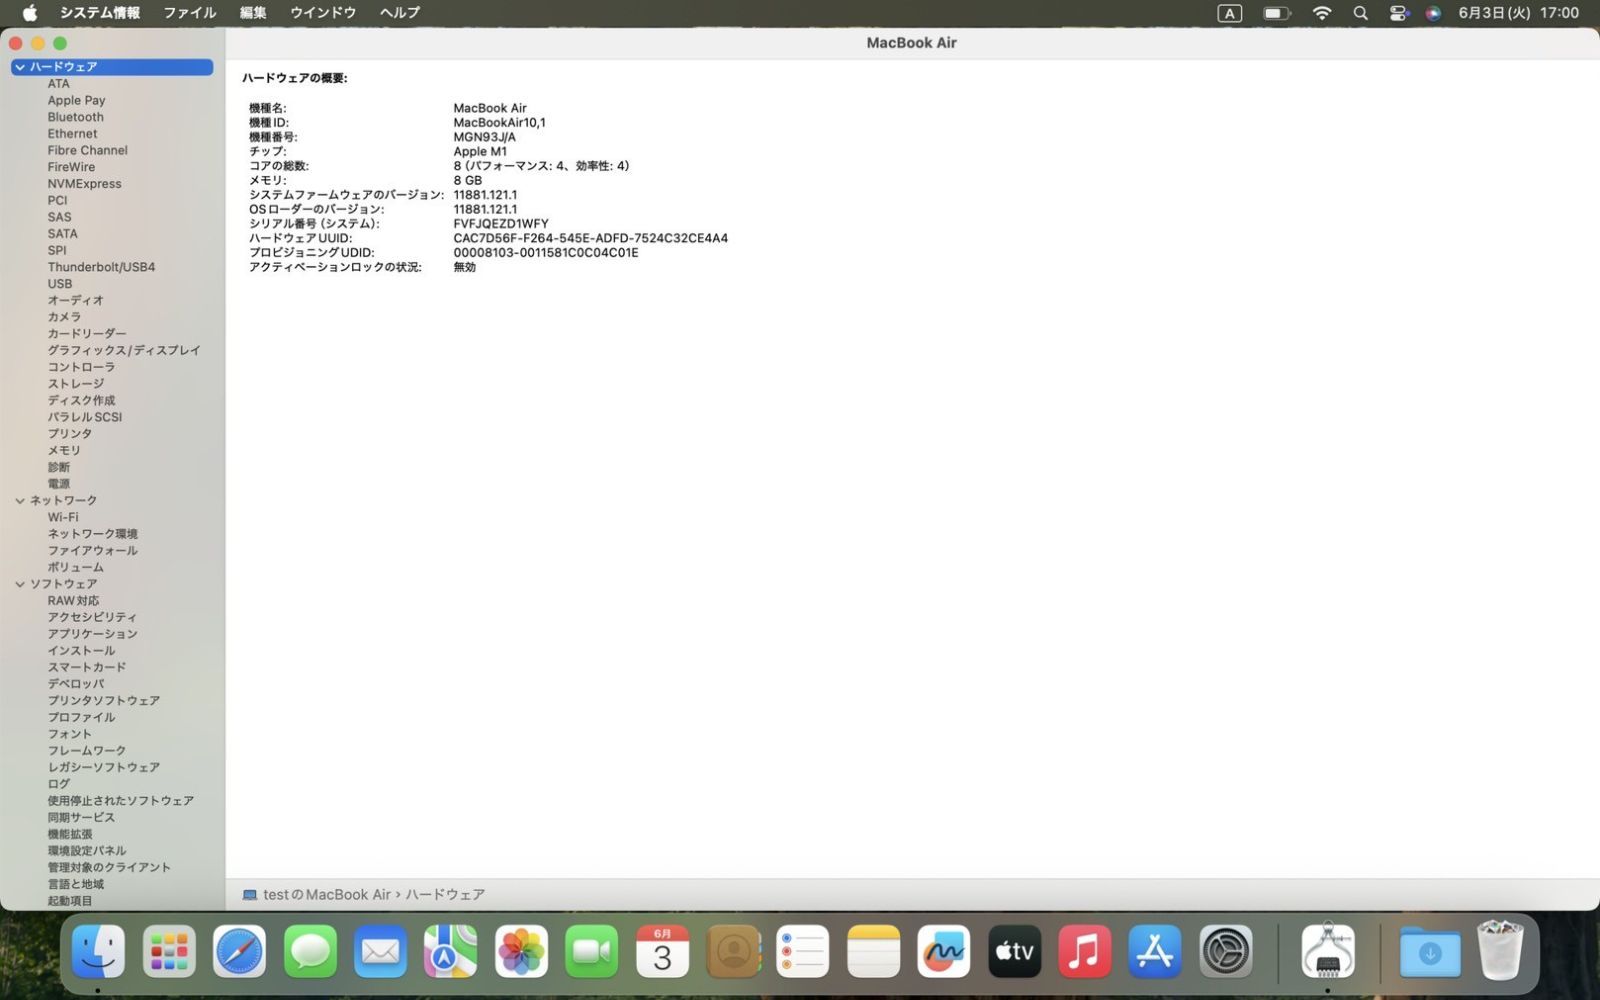Image resolution: width=1600 pixels, height=1000 pixels.
Task: Open the システム情報 menu
Action: [100, 13]
